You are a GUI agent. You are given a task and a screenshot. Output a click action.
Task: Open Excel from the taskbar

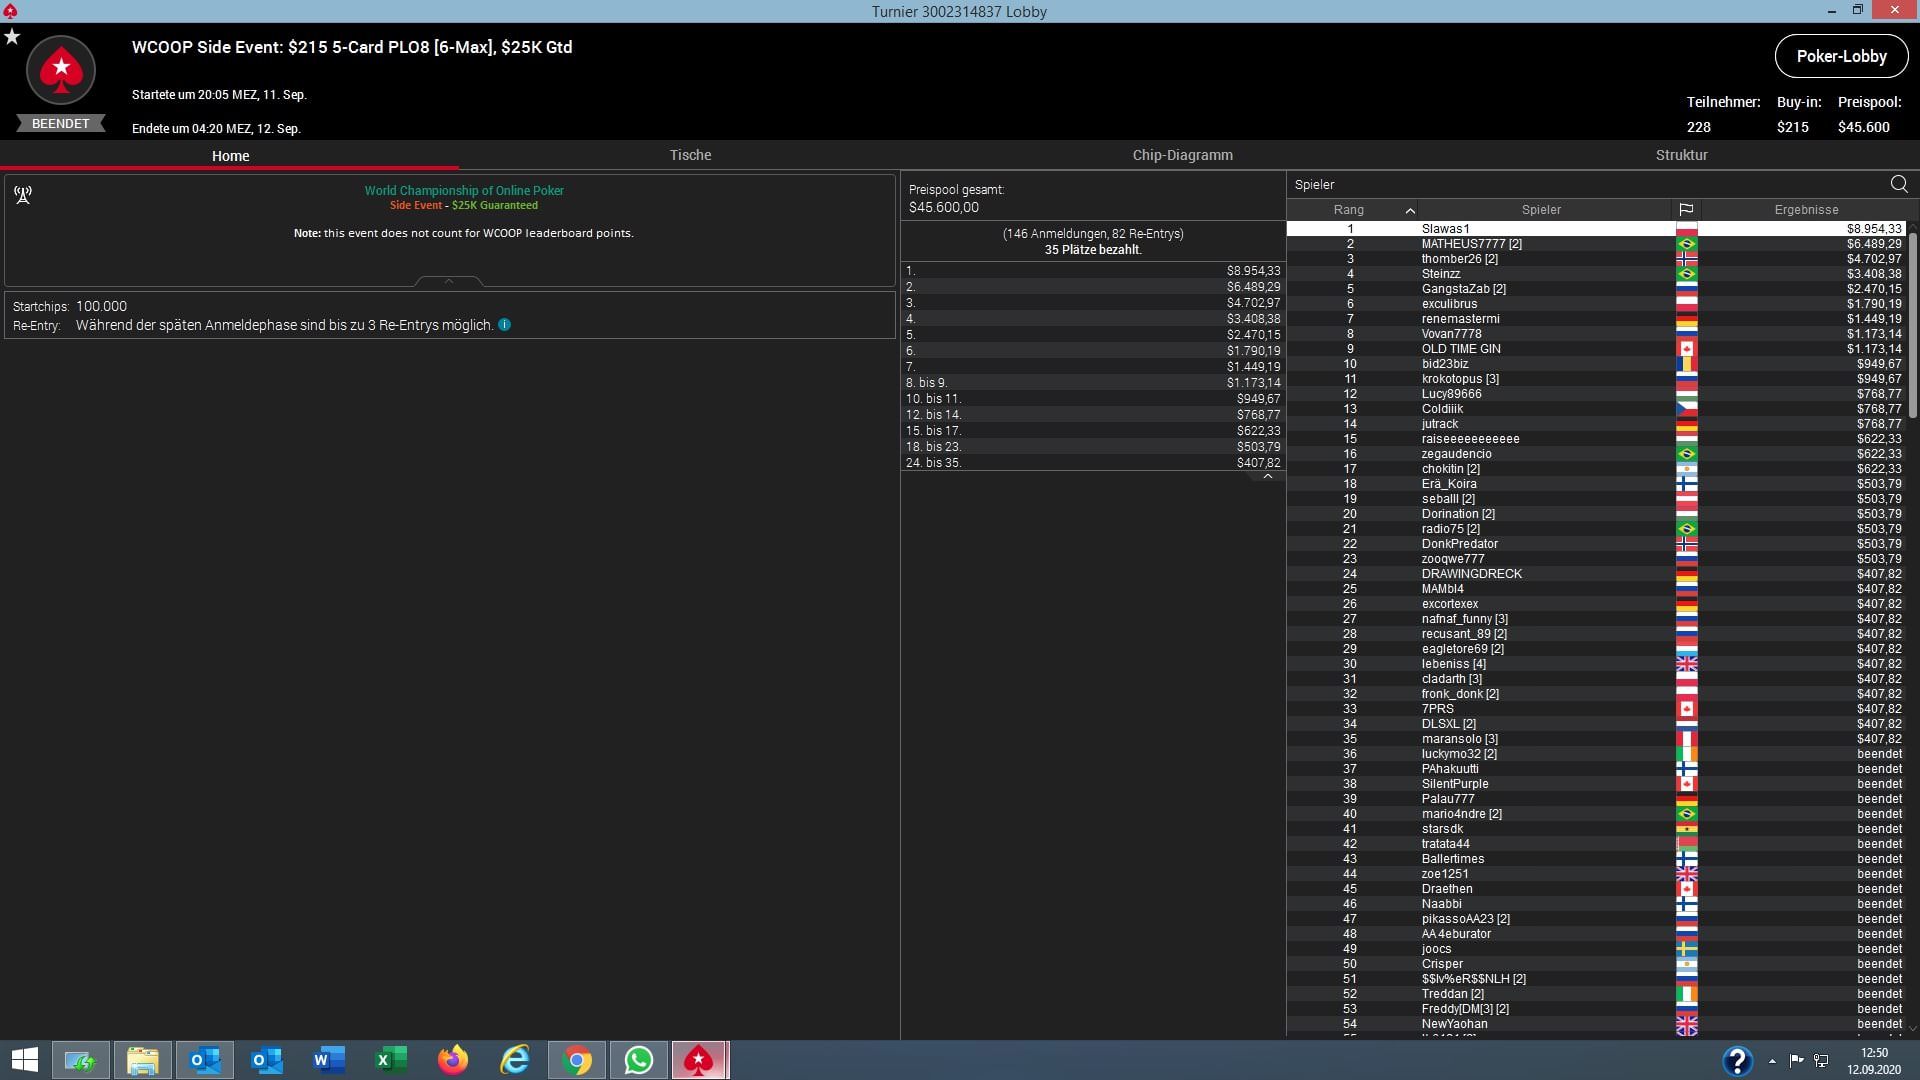(391, 1060)
